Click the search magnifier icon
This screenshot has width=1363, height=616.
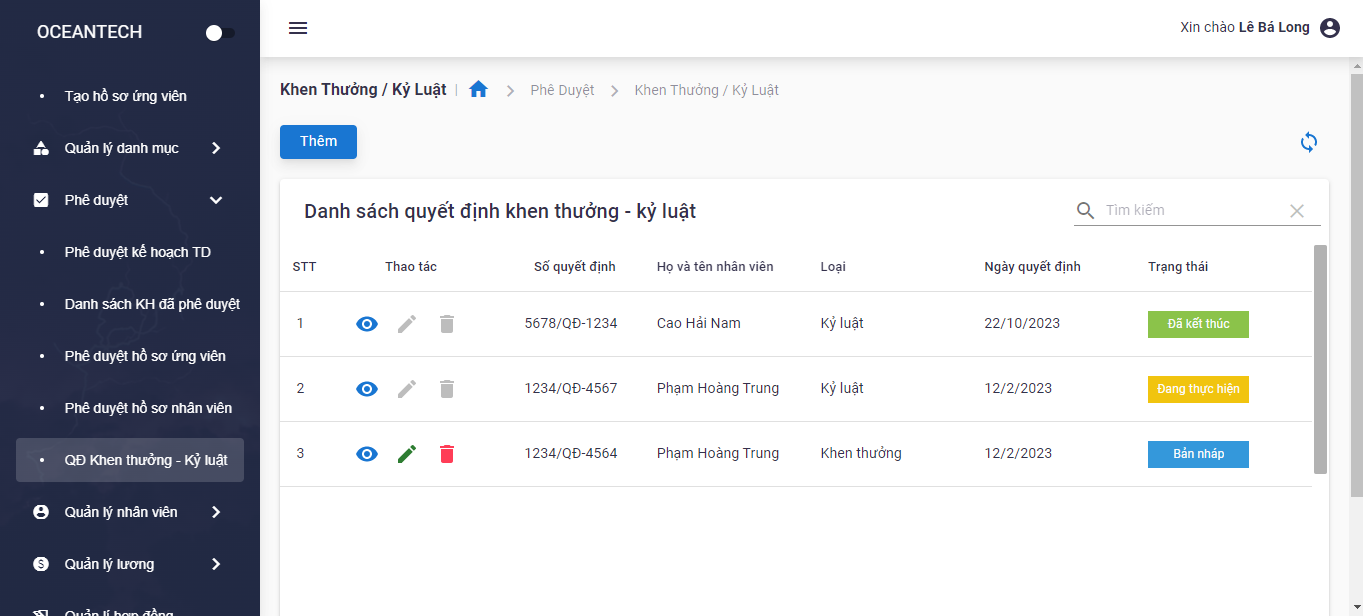[x=1086, y=211]
